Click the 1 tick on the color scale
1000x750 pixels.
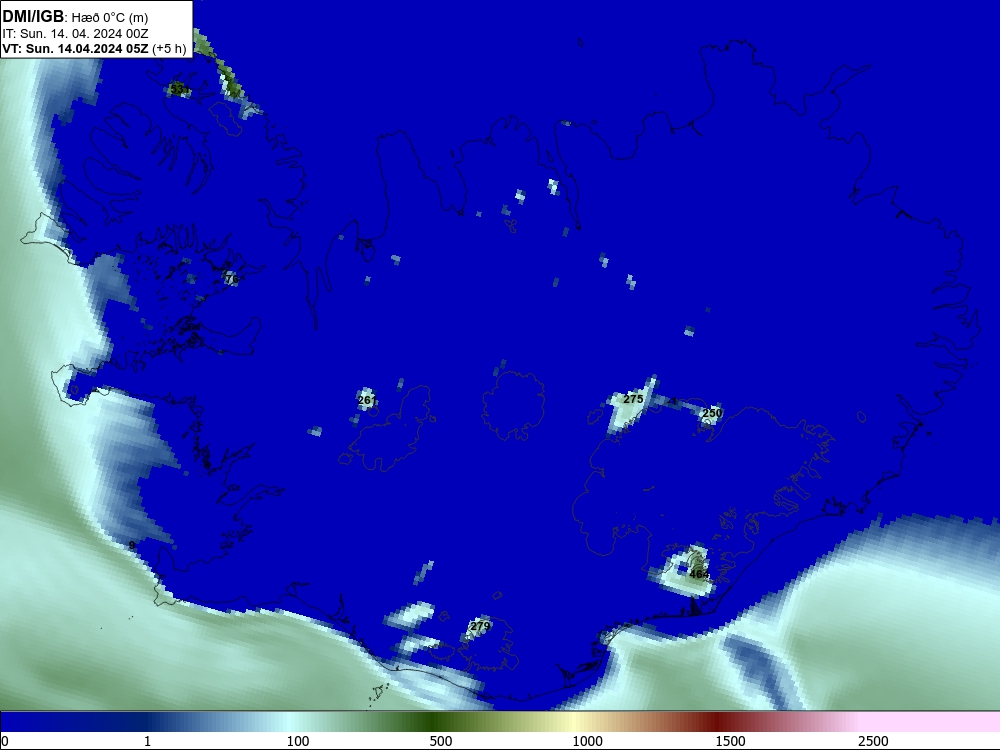[147, 741]
